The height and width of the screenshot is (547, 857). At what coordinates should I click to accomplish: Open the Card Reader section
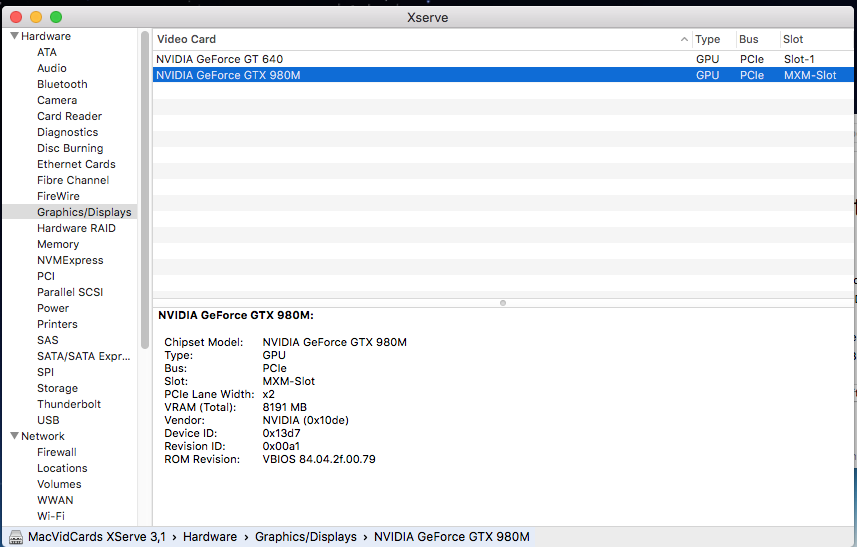(69, 116)
